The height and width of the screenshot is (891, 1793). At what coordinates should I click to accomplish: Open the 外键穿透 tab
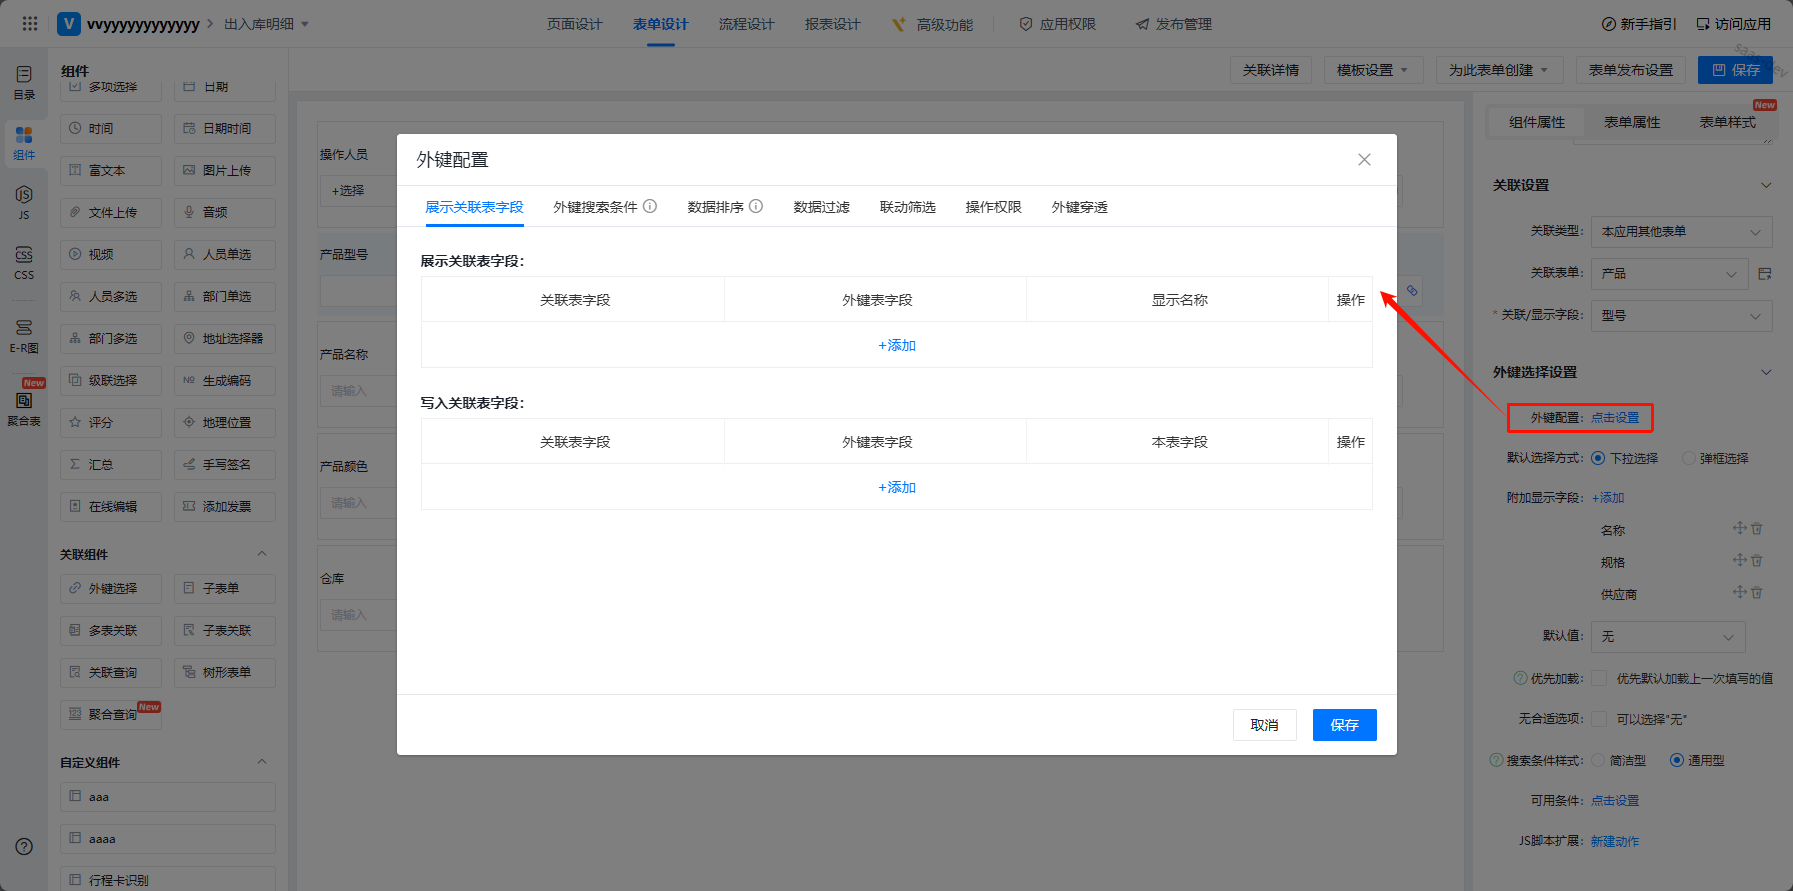click(1079, 207)
